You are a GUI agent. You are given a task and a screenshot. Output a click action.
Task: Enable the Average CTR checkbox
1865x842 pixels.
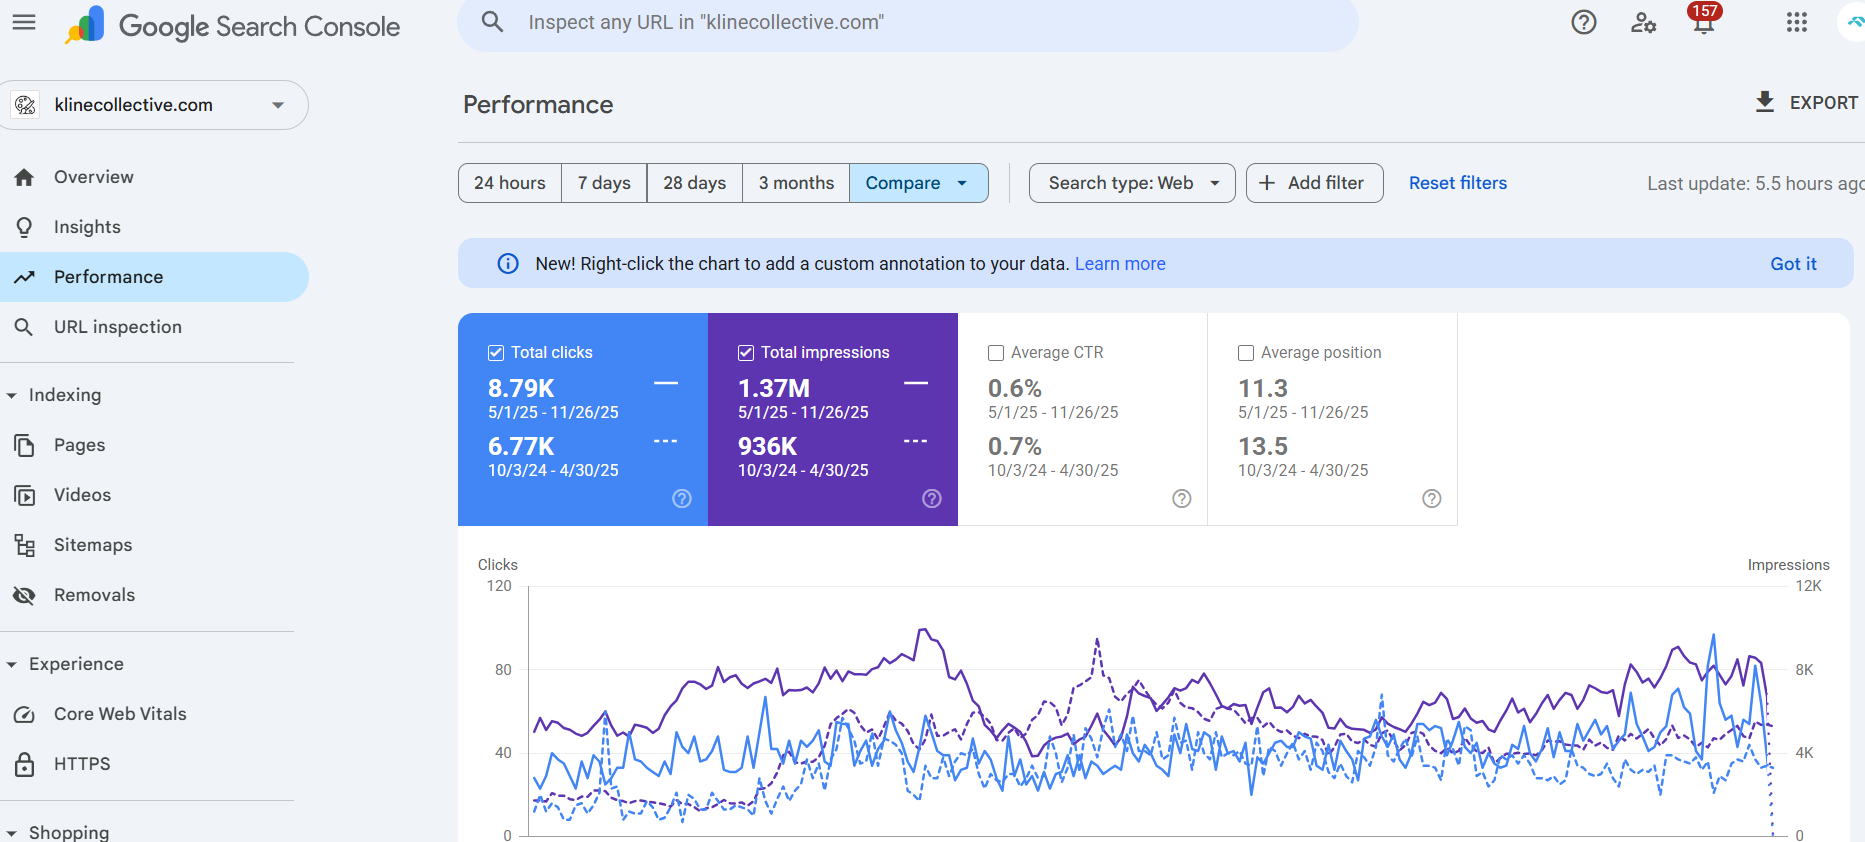(x=996, y=353)
